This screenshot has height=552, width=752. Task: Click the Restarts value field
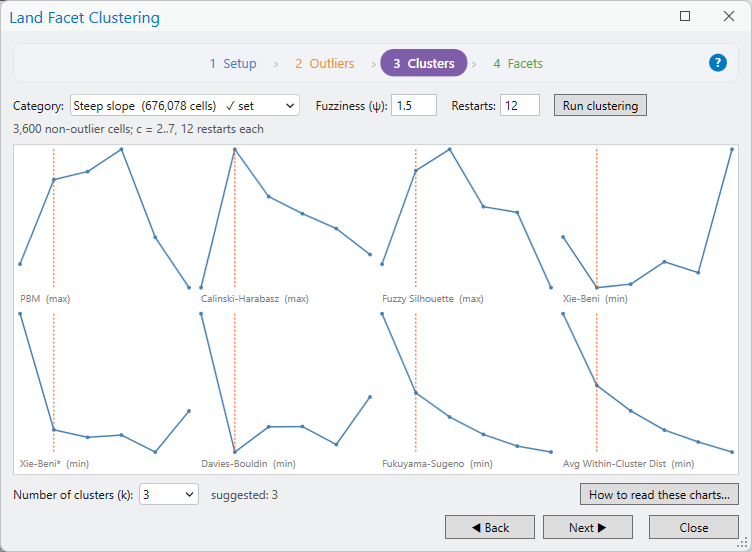520,106
